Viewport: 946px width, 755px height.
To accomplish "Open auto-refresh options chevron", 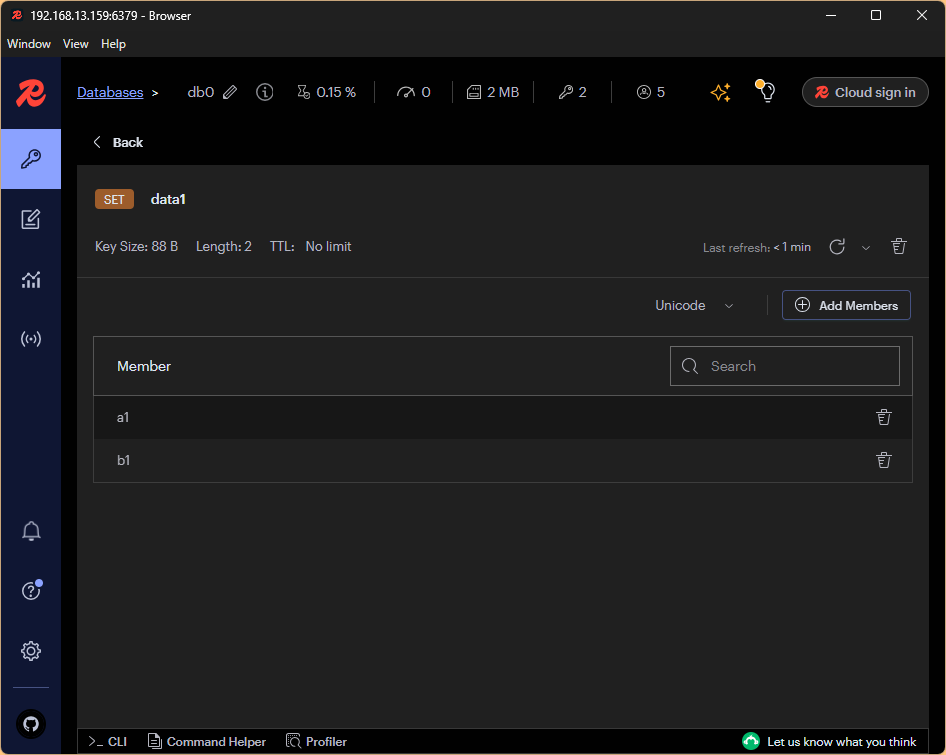I will (x=866, y=247).
